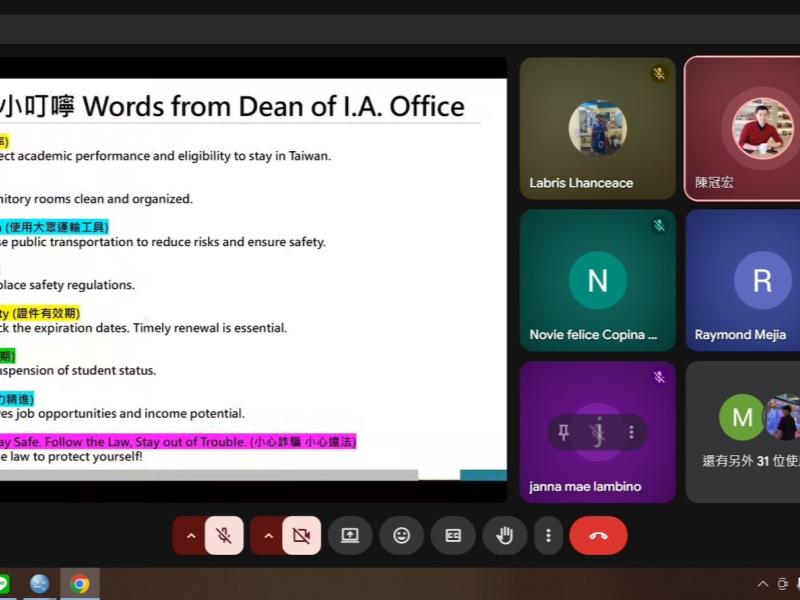Turn on the camera in the call controls
800x600 pixels.
[301, 536]
